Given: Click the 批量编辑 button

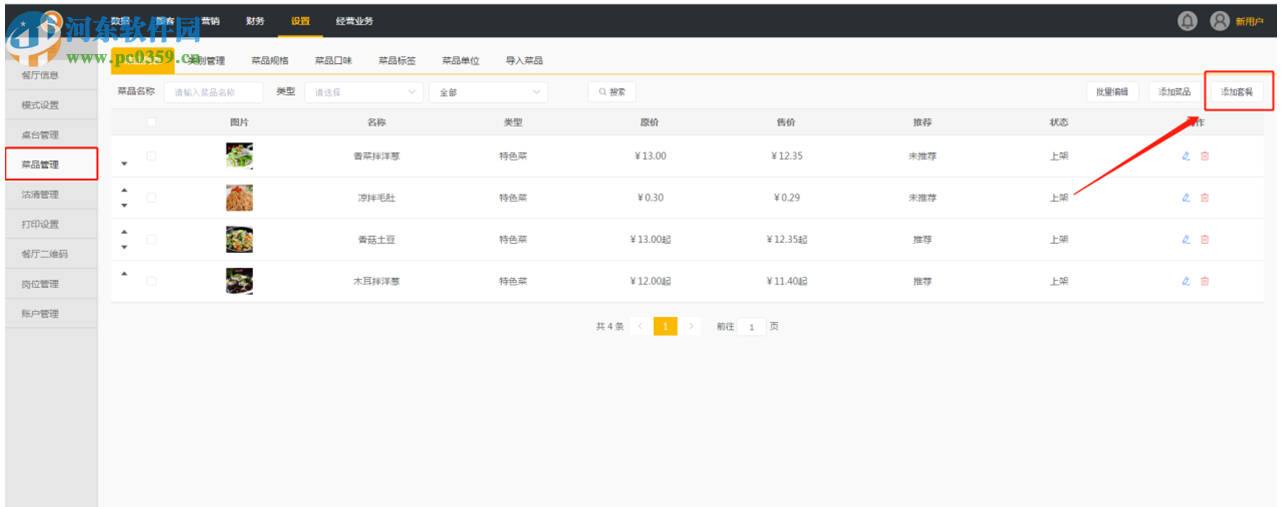Looking at the screenshot, I should click(1113, 92).
